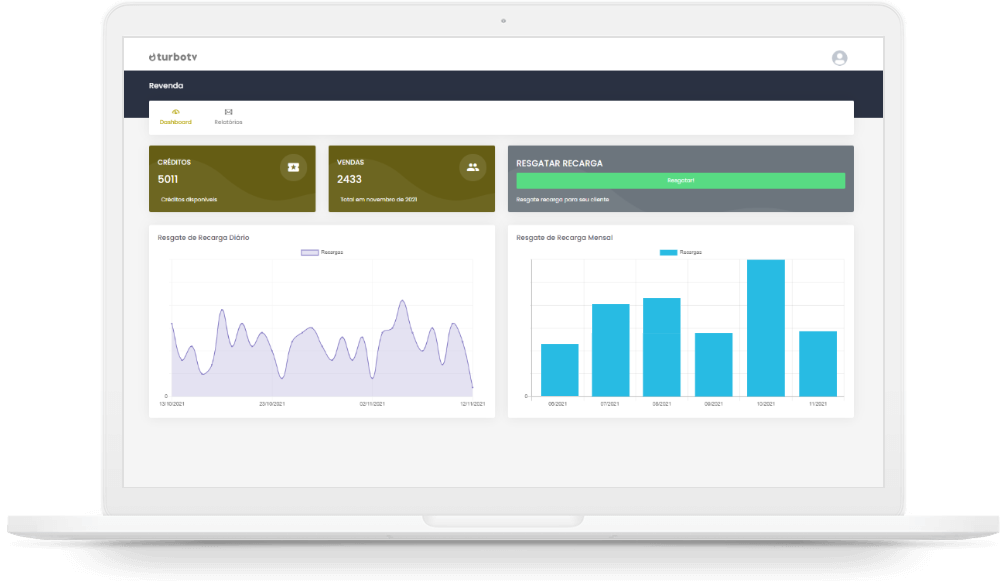Click the purple legend swatch in daily chart
The width and height of the screenshot is (1008, 581).
point(310,252)
